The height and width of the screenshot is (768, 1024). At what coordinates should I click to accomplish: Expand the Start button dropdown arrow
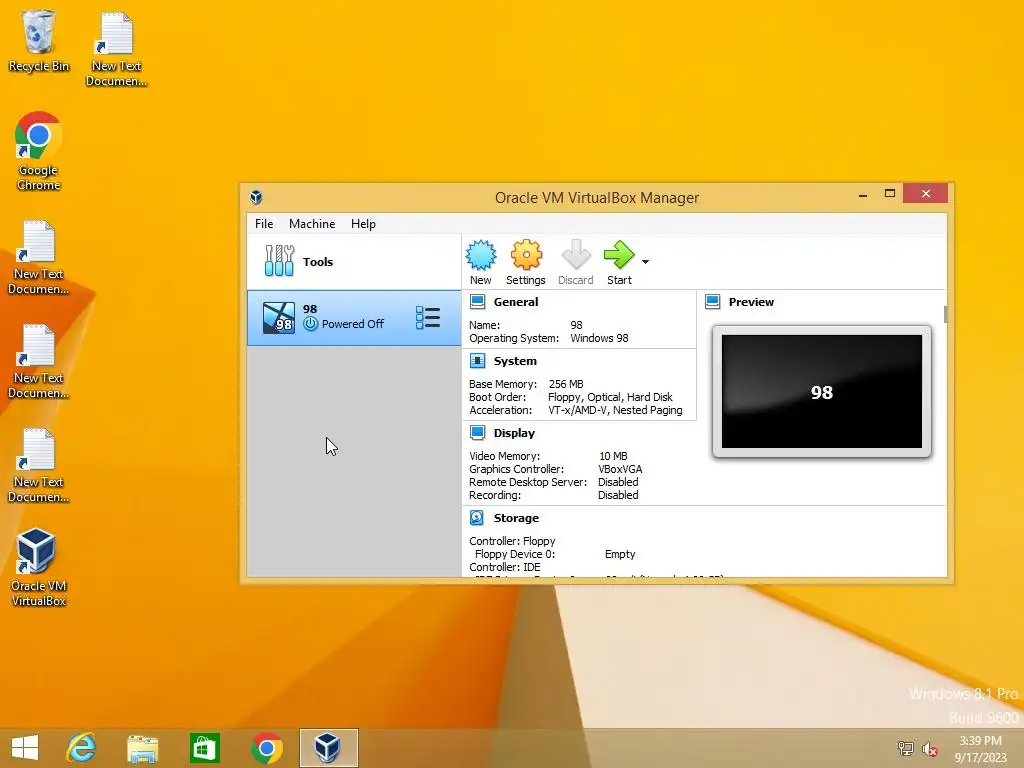pyautogui.click(x=645, y=262)
